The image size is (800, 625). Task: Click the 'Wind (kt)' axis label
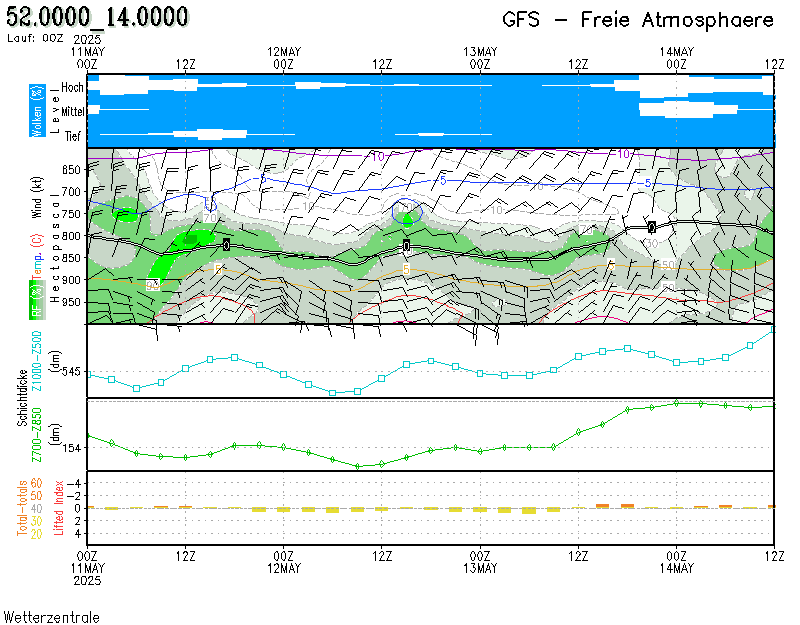(37, 198)
